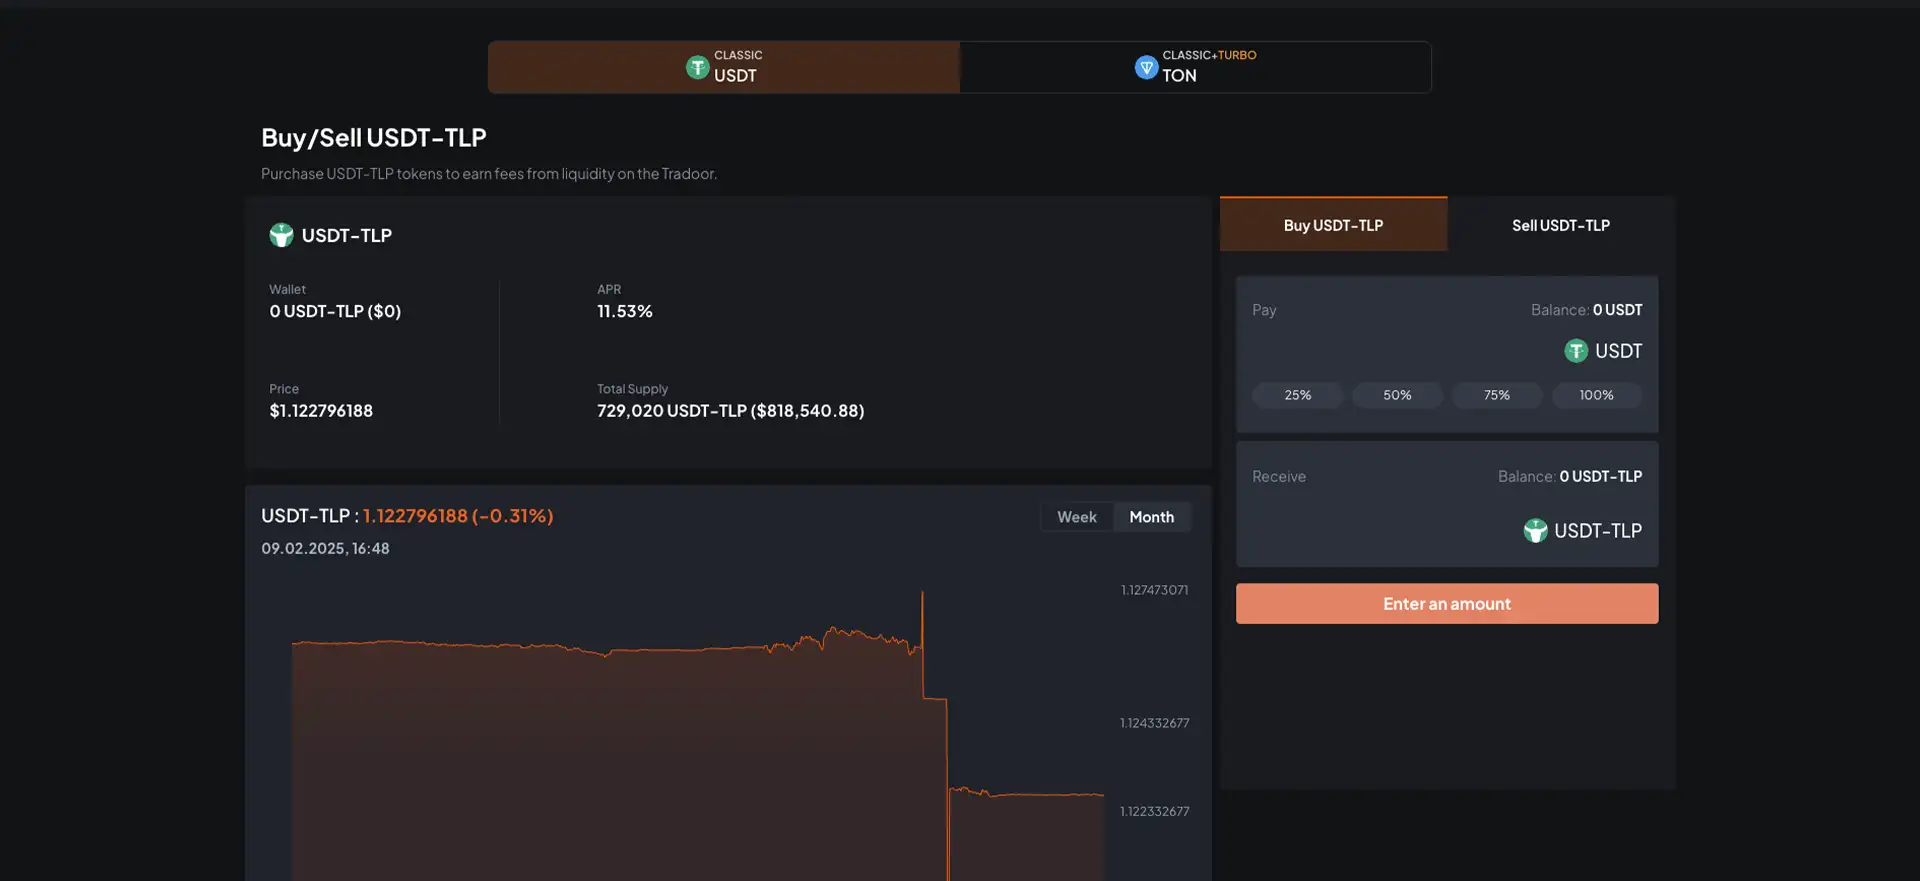Image resolution: width=1920 pixels, height=881 pixels.
Task: Select 25% of balance to pay
Action: click(x=1297, y=395)
